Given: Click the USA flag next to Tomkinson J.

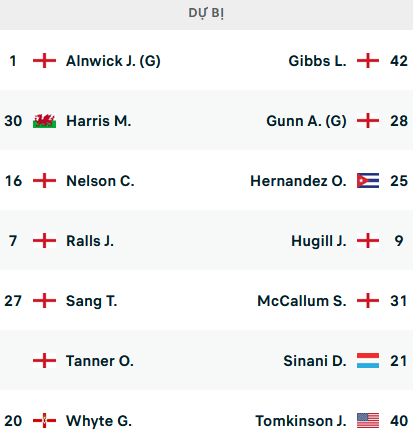Looking at the screenshot, I should pyautogui.click(x=368, y=421).
